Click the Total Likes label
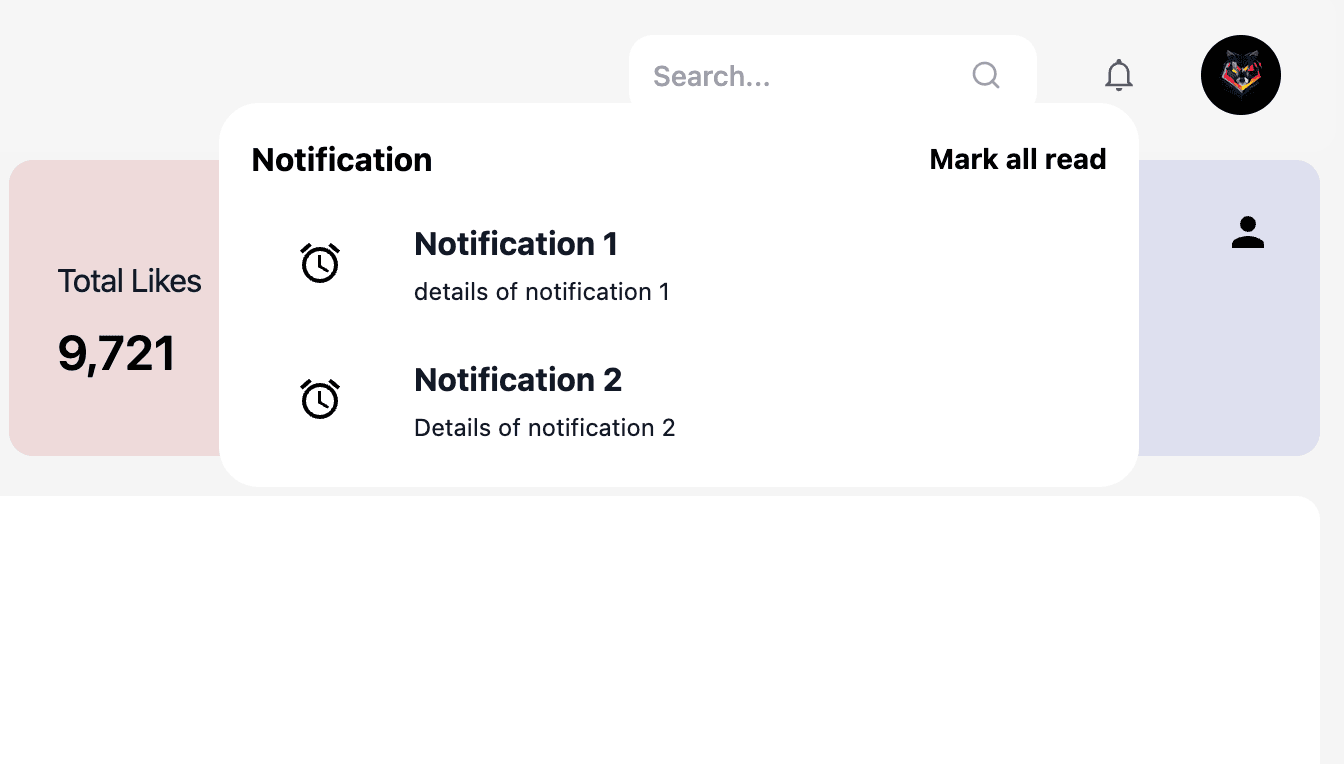The width and height of the screenshot is (1344, 764). tap(129, 281)
